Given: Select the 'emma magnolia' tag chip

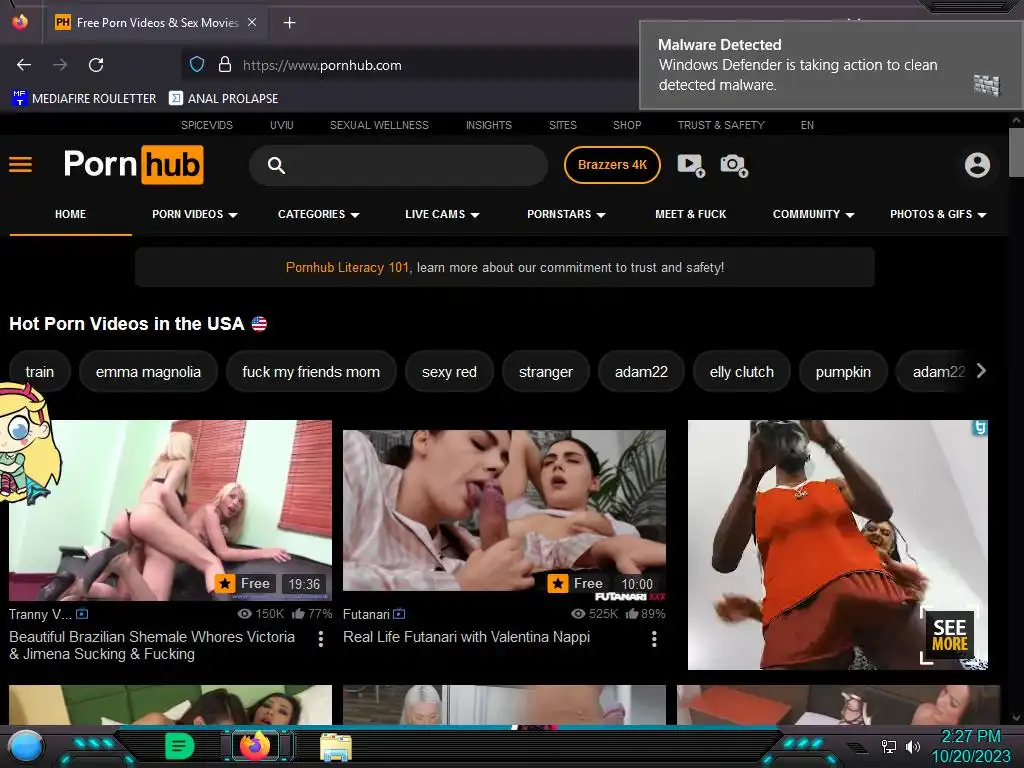Looking at the screenshot, I should coord(148,372).
